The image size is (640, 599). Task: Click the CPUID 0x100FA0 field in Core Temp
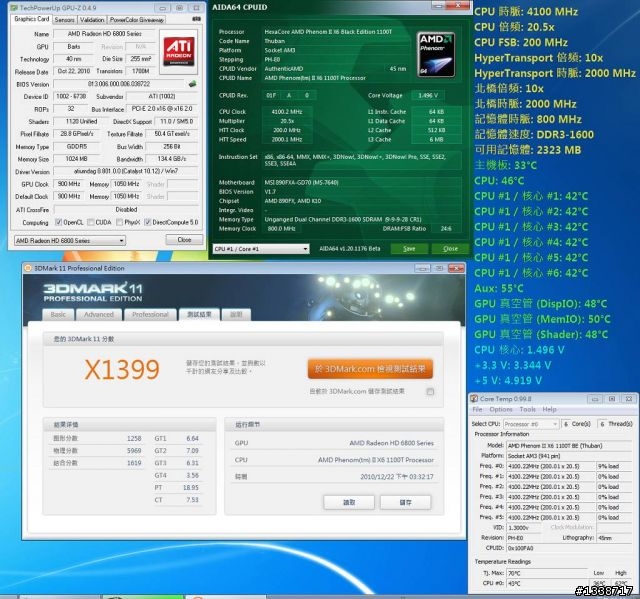569,548
